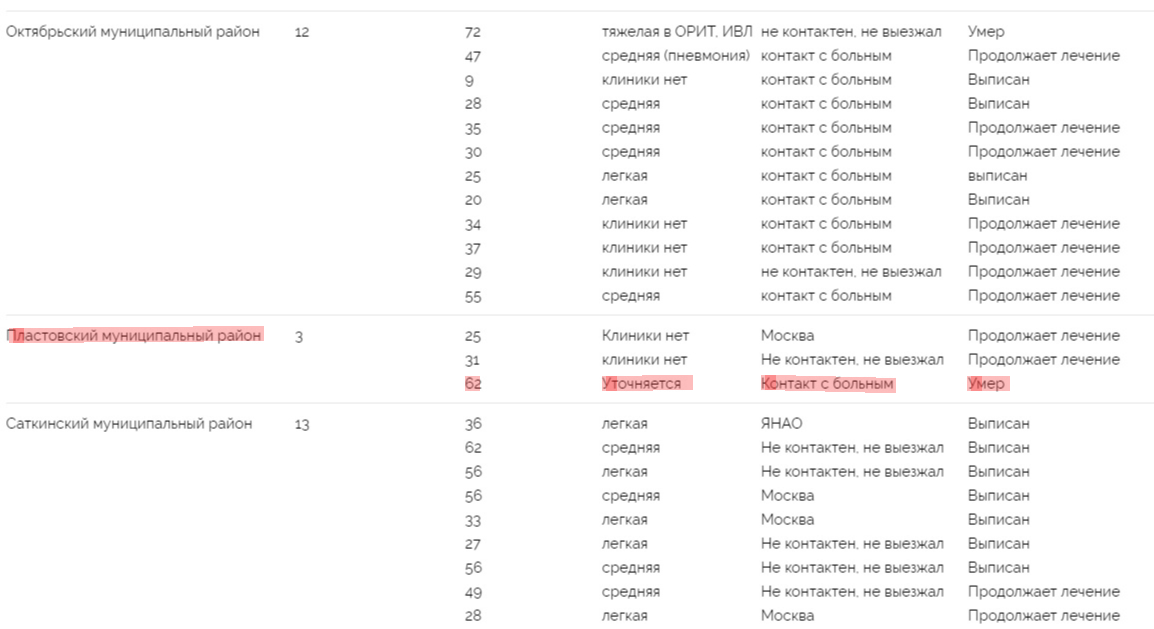
Task: Click the 'средняя (пневмония)' severity cell
Action: point(676,56)
